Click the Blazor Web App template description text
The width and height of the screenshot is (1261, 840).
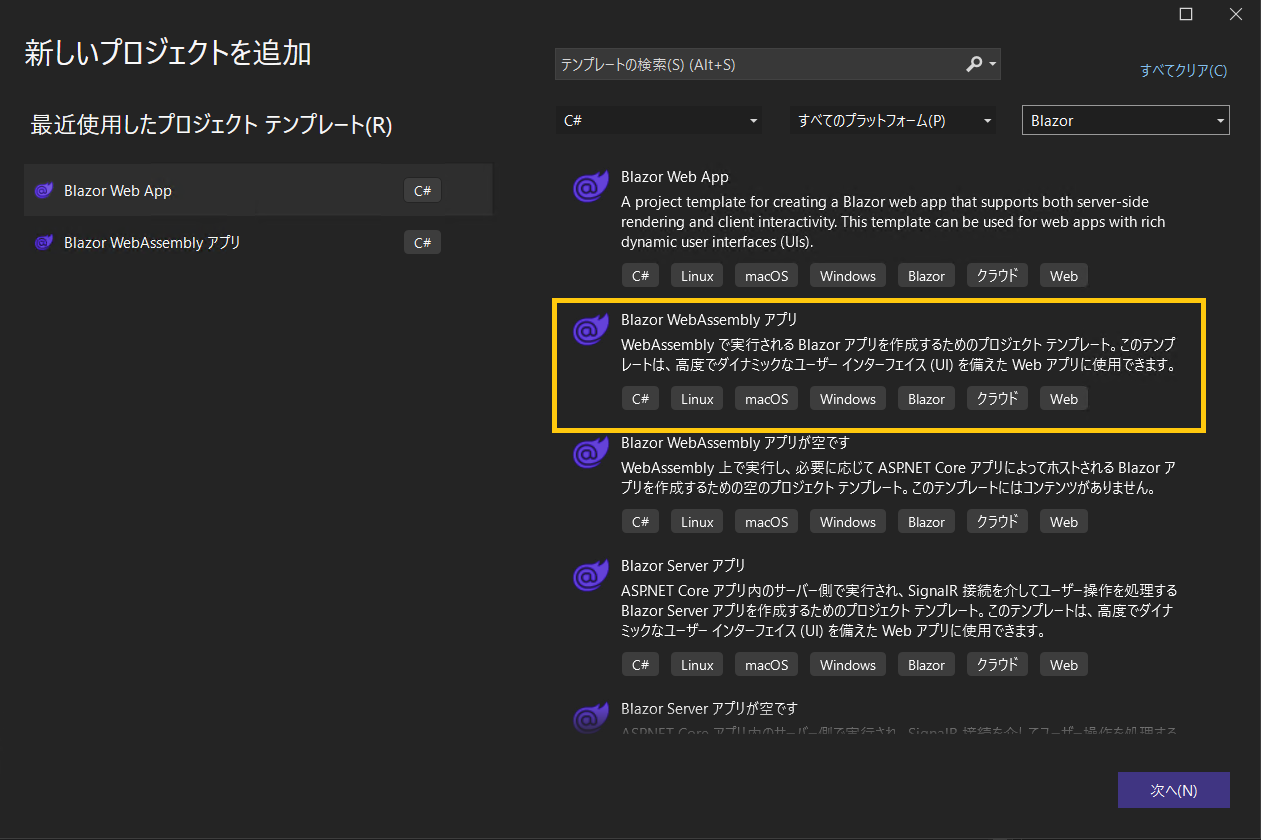893,222
